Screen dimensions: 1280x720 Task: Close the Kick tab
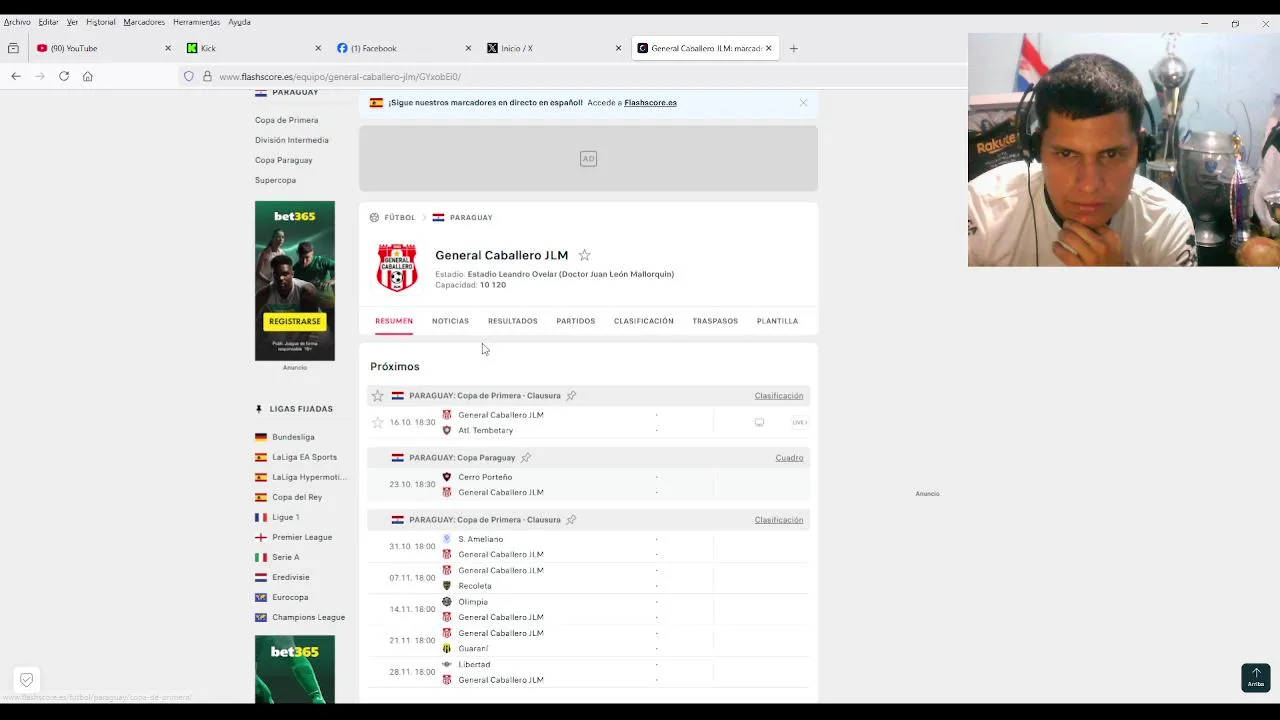click(318, 48)
